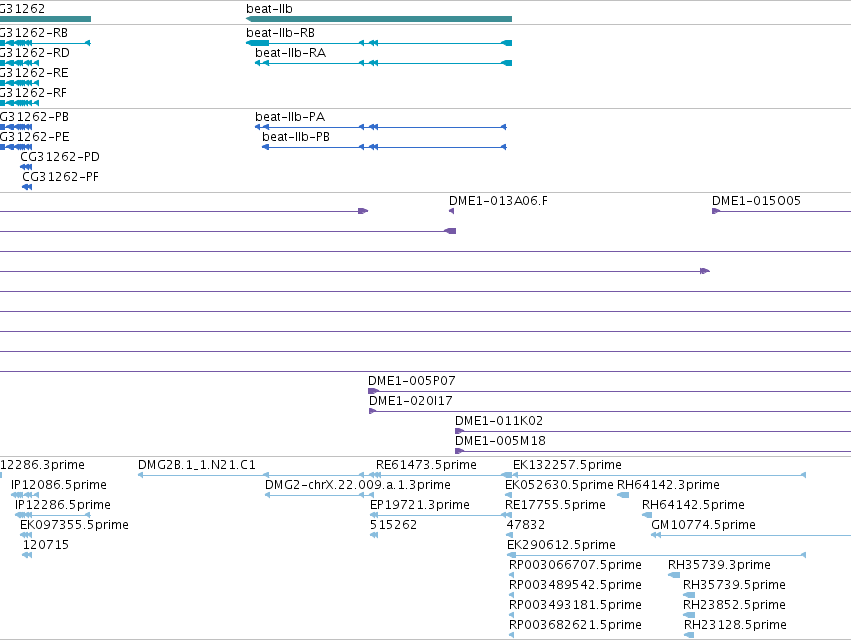Click the 47832 feature label

525,525
